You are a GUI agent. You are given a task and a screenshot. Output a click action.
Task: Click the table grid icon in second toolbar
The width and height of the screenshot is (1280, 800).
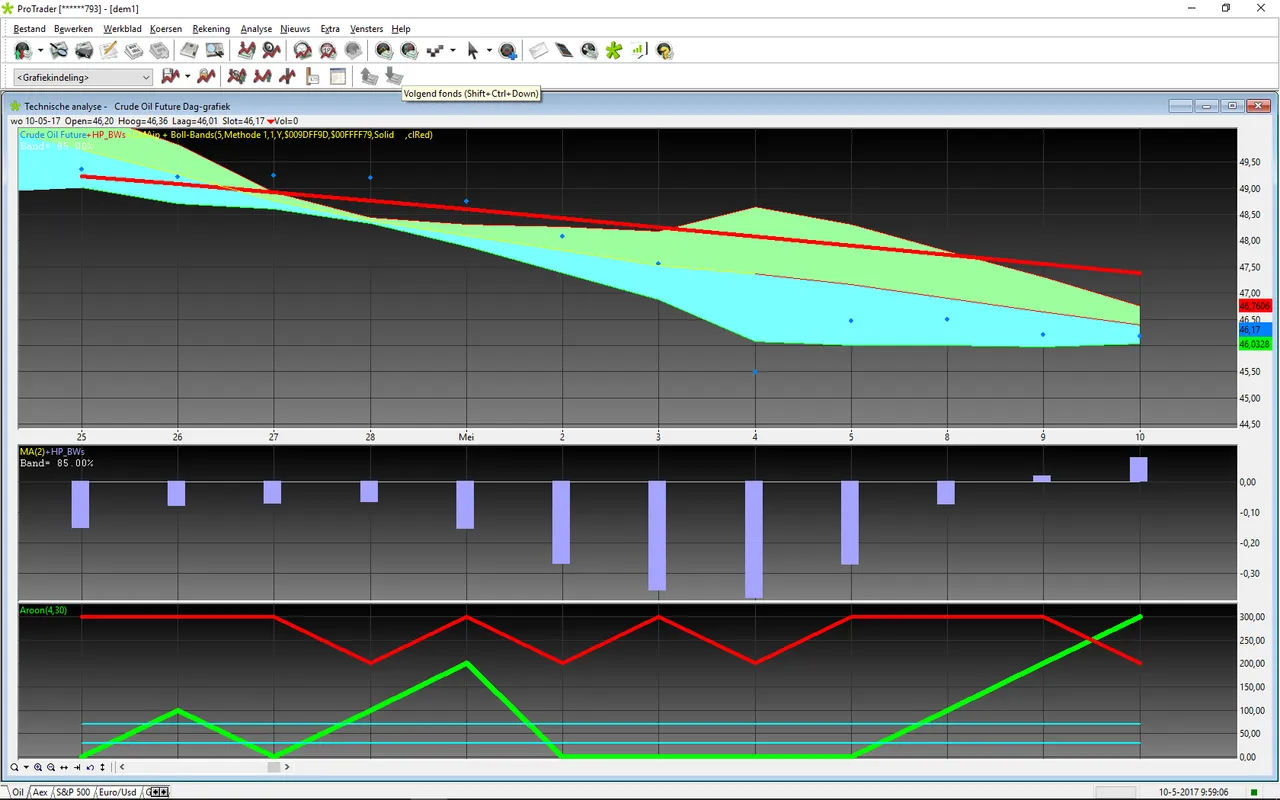pyautogui.click(x=337, y=76)
